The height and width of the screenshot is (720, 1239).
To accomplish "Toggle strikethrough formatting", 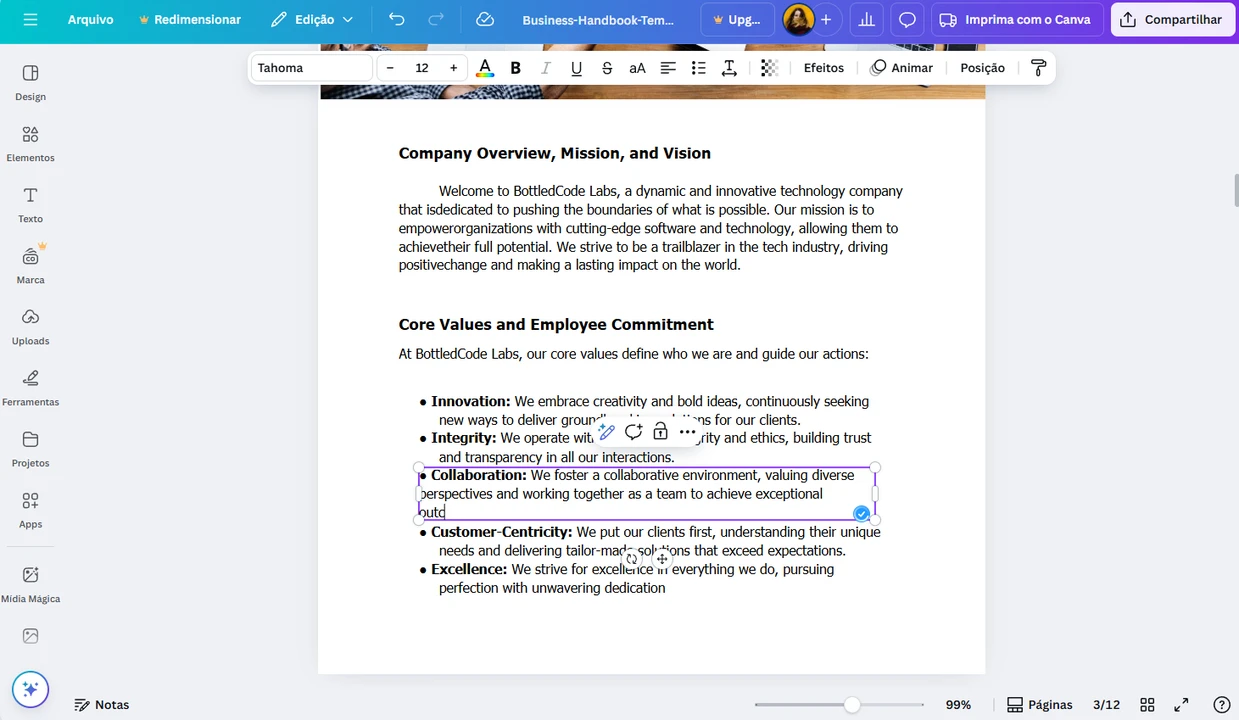I will (x=607, y=68).
